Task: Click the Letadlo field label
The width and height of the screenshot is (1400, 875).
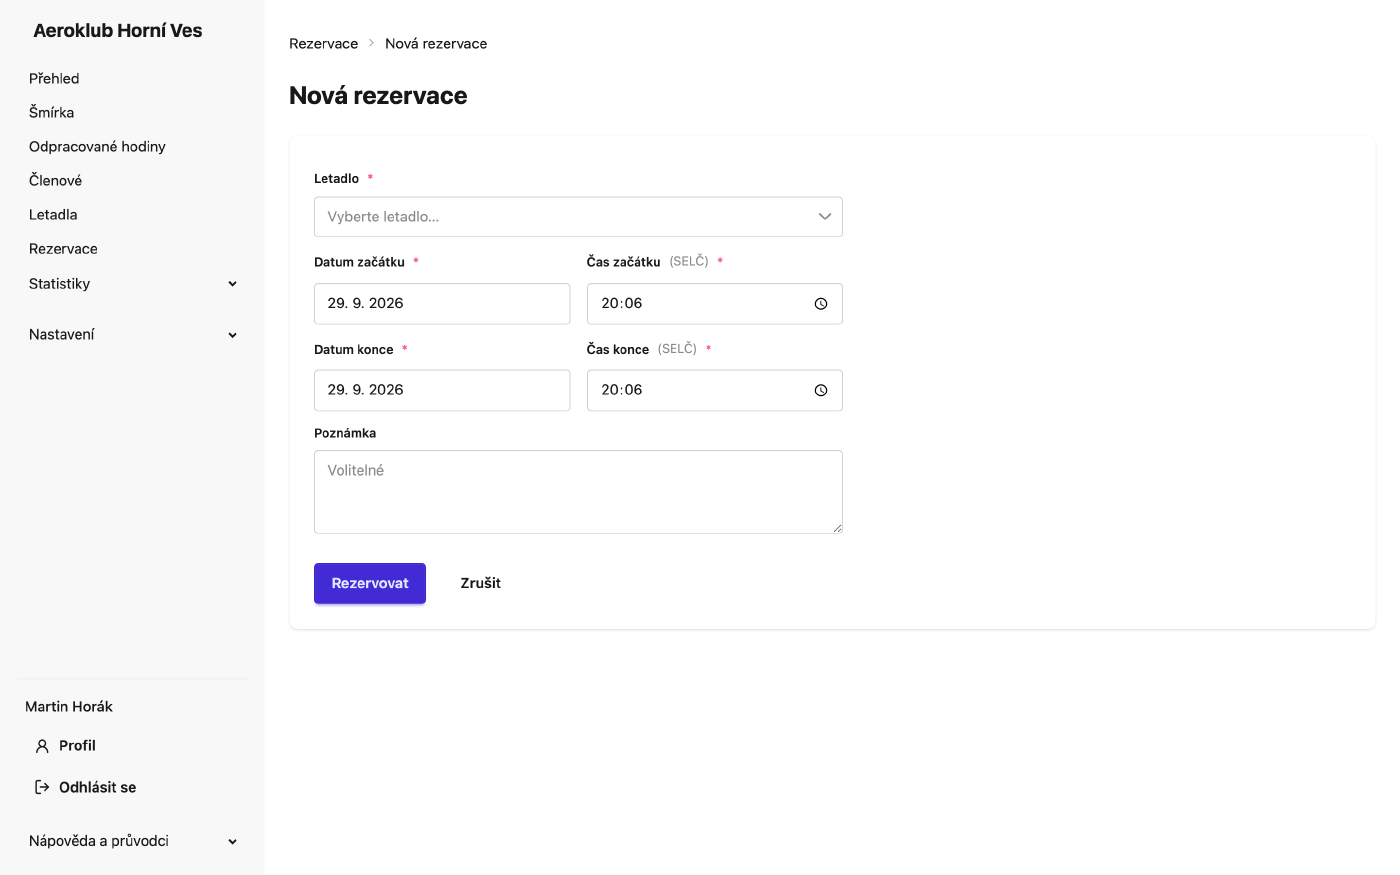Action: 336,179
